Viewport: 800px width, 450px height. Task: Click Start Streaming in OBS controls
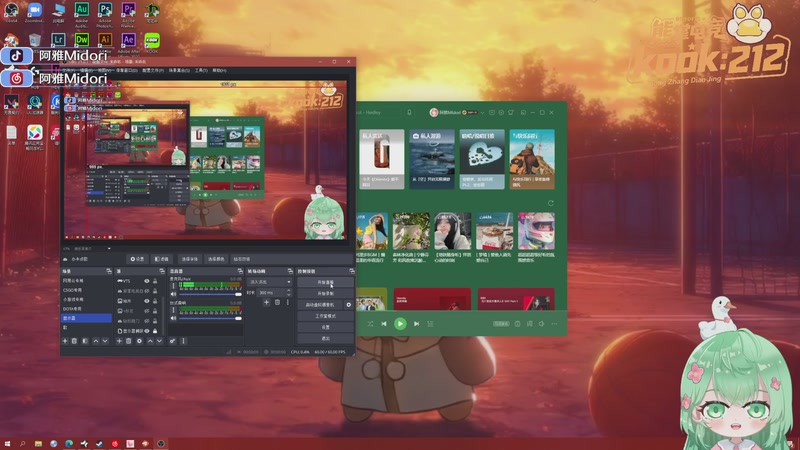(326, 282)
